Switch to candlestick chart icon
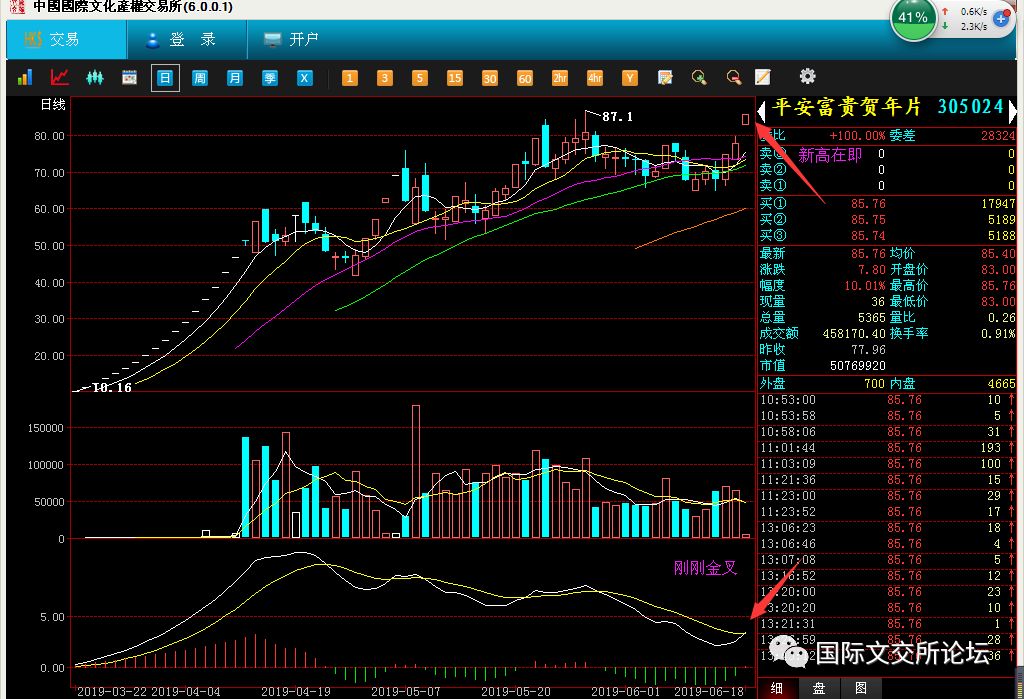 coord(95,78)
